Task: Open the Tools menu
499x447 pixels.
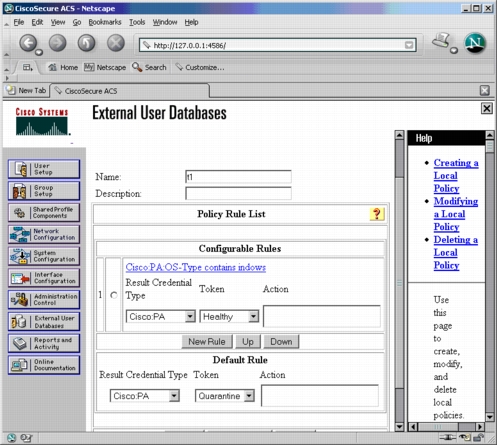Action: pyautogui.click(x=137, y=22)
